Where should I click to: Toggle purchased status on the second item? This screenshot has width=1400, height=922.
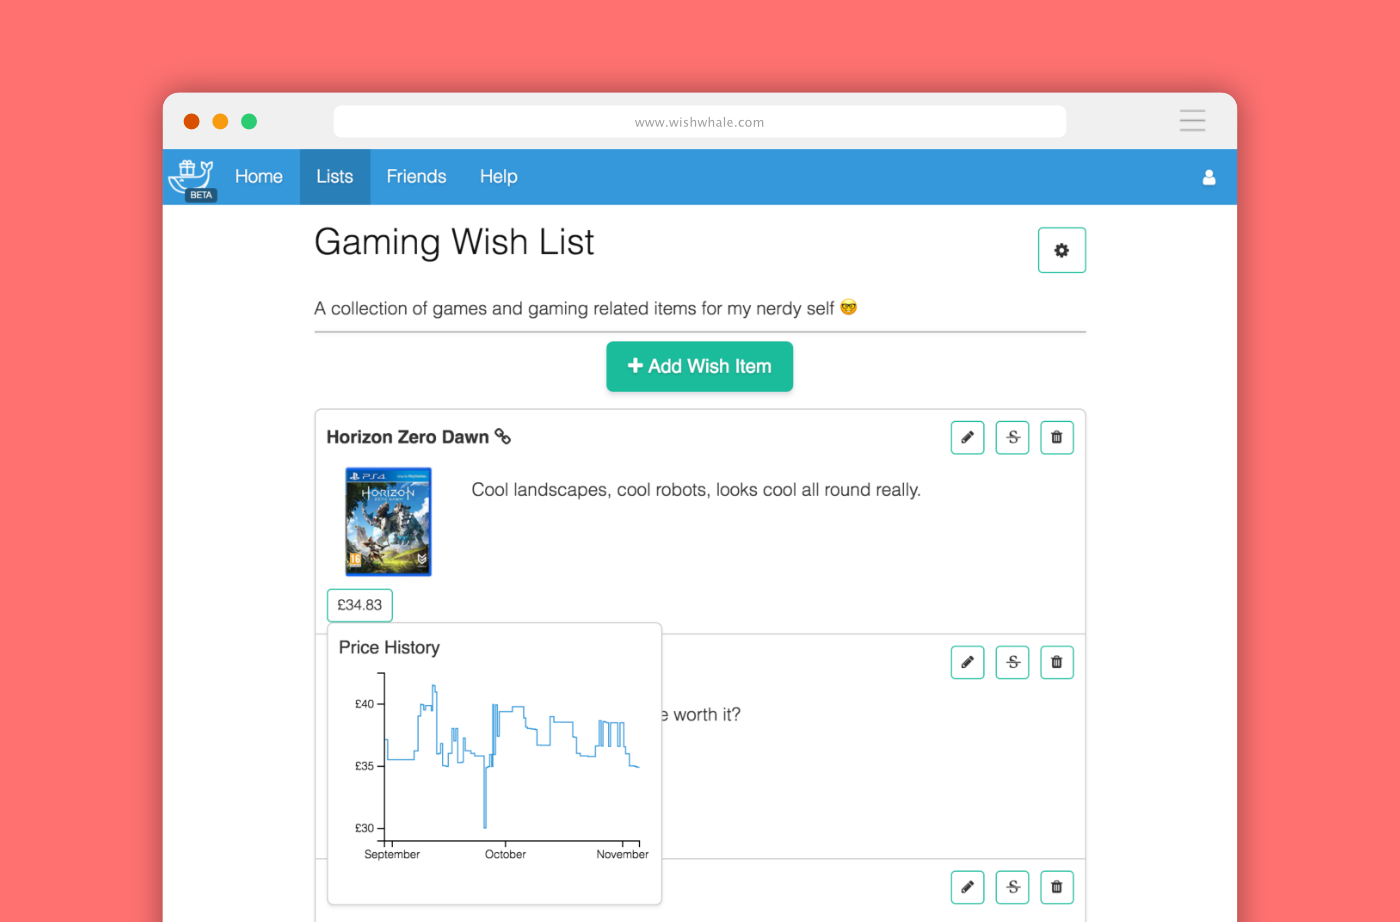[1011, 661]
